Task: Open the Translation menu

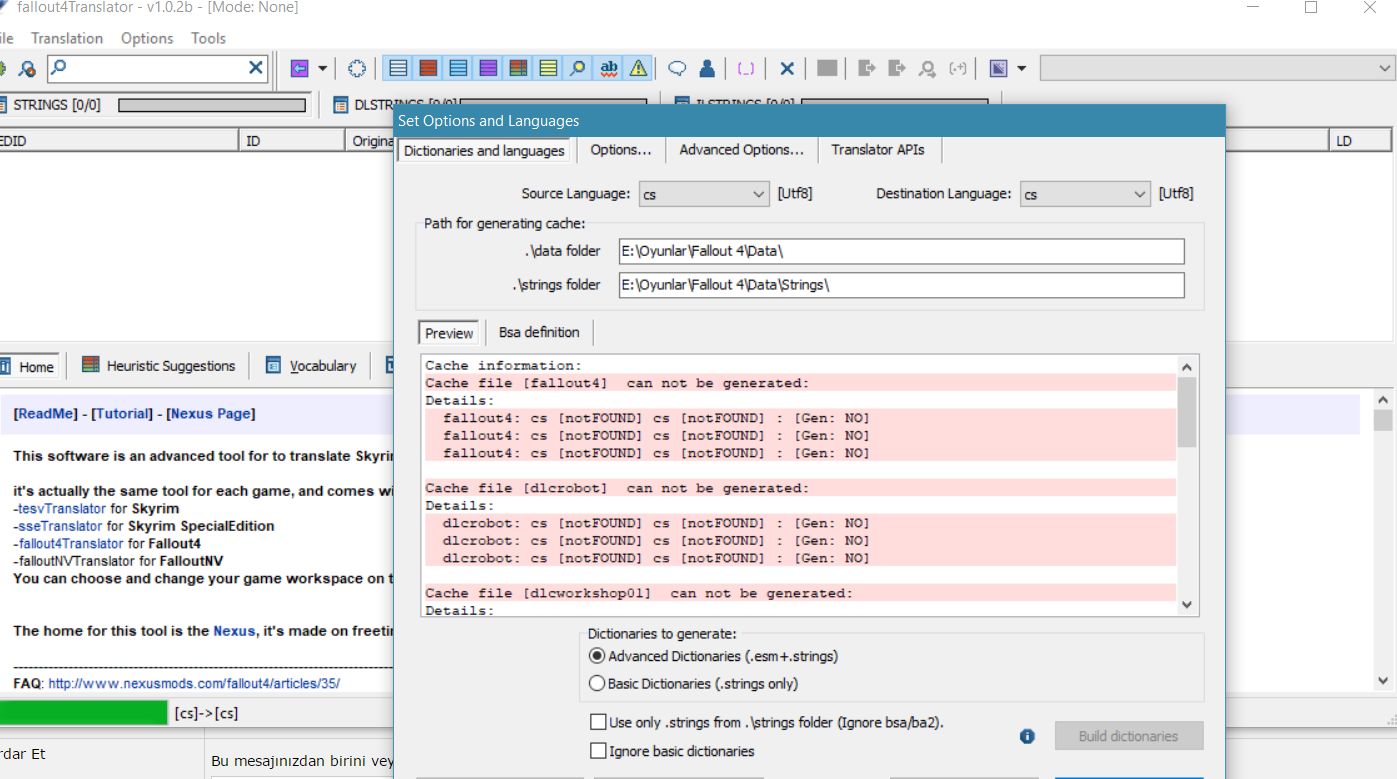Action: (x=67, y=38)
